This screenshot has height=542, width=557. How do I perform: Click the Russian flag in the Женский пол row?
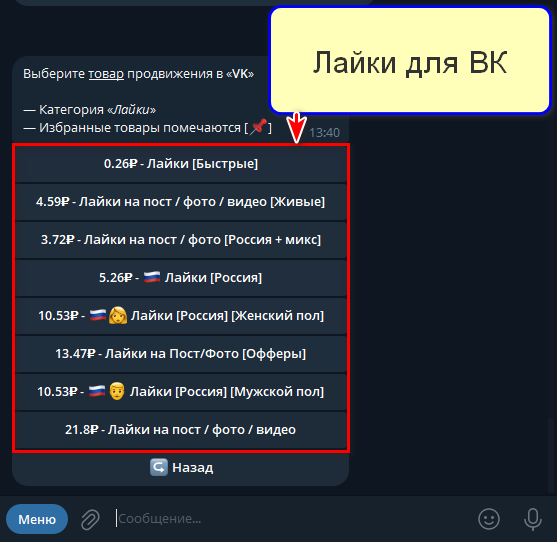98,315
